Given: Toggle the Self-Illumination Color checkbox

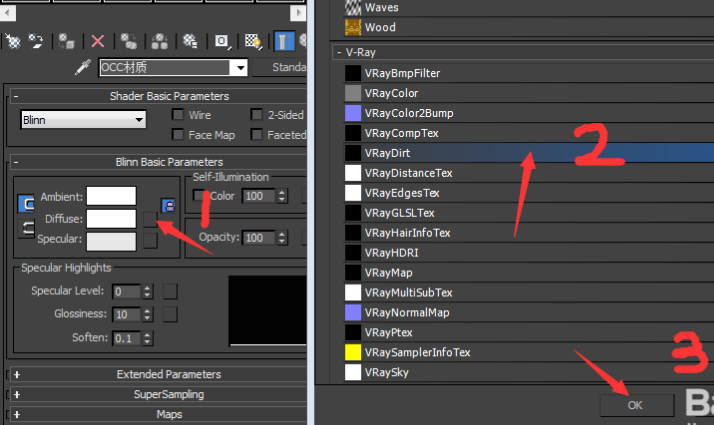Looking at the screenshot, I should tap(199, 195).
